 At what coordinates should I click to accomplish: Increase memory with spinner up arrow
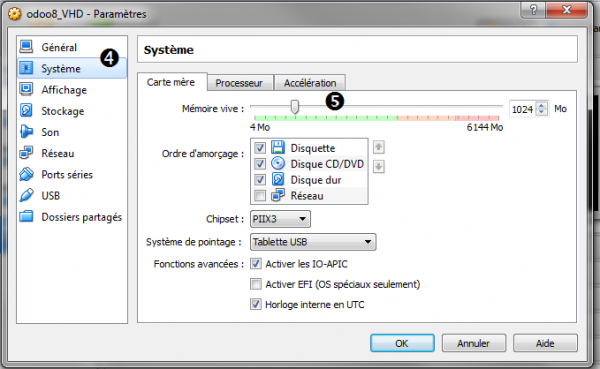pyautogui.click(x=541, y=105)
